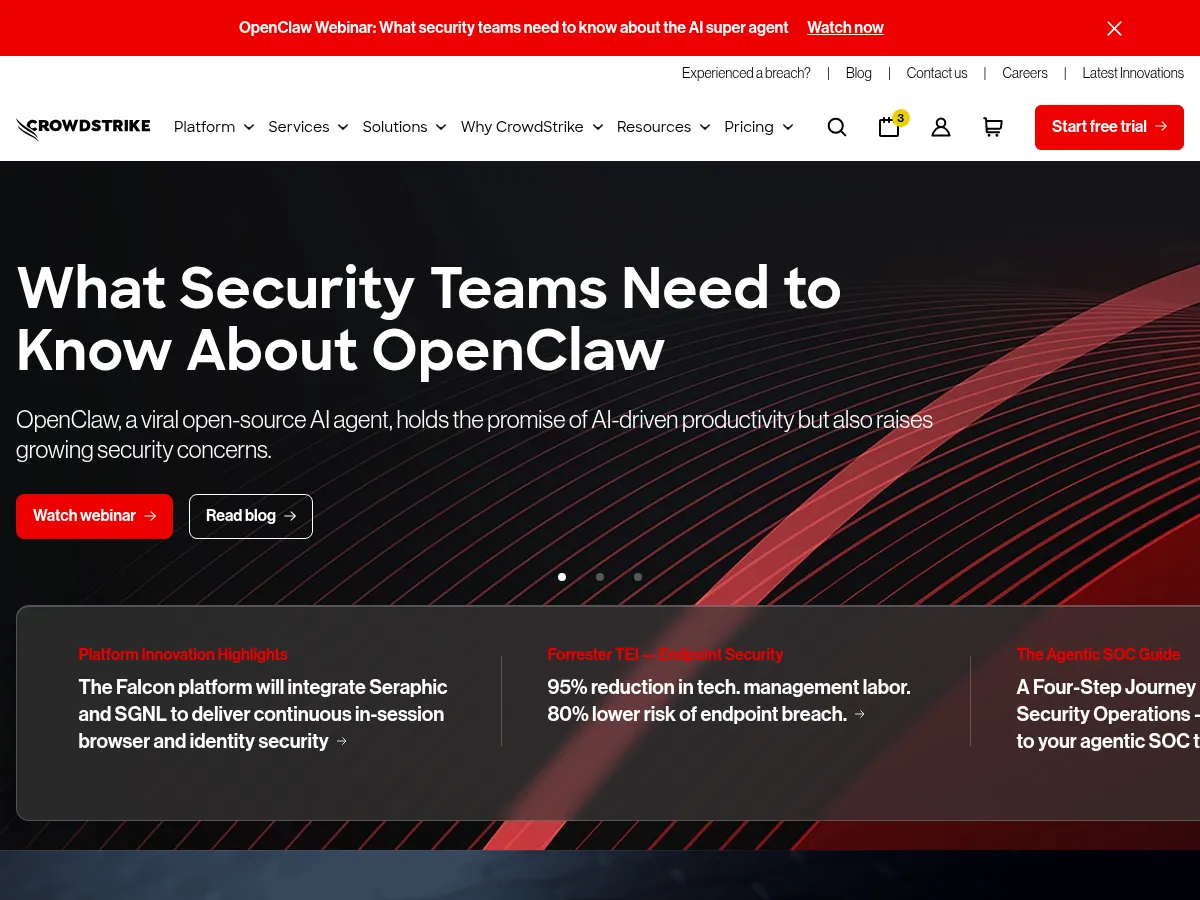The height and width of the screenshot is (900, 1200).
Task: Open the Careers link
Action: coord(1025,73)
